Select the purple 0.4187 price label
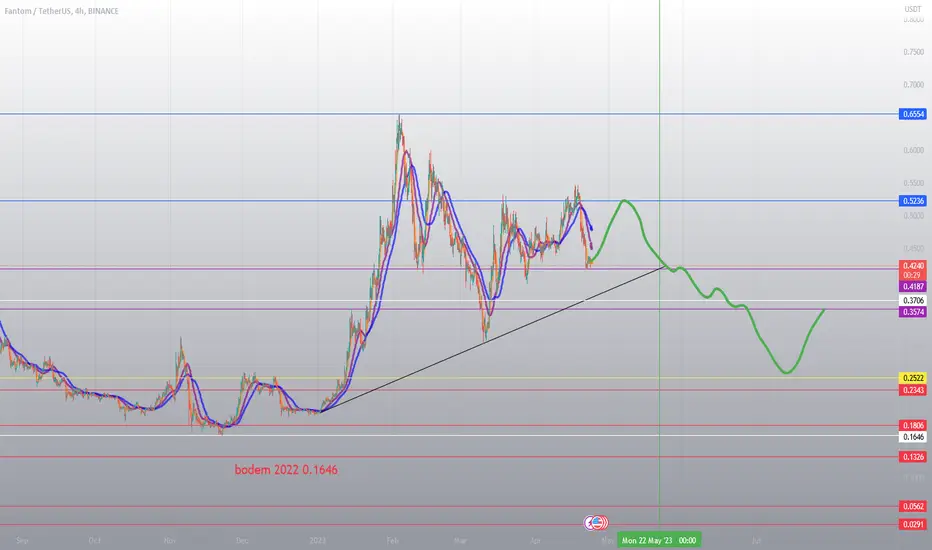The image size is (932, 550). point(913,287)
